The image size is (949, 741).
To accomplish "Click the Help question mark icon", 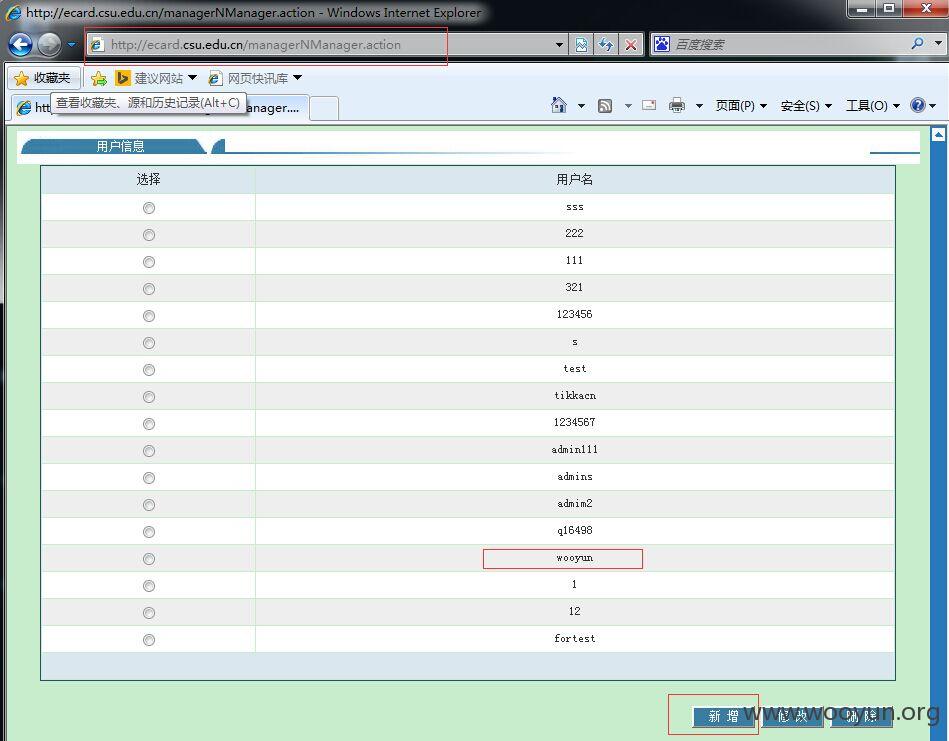I will click(918, 105).
